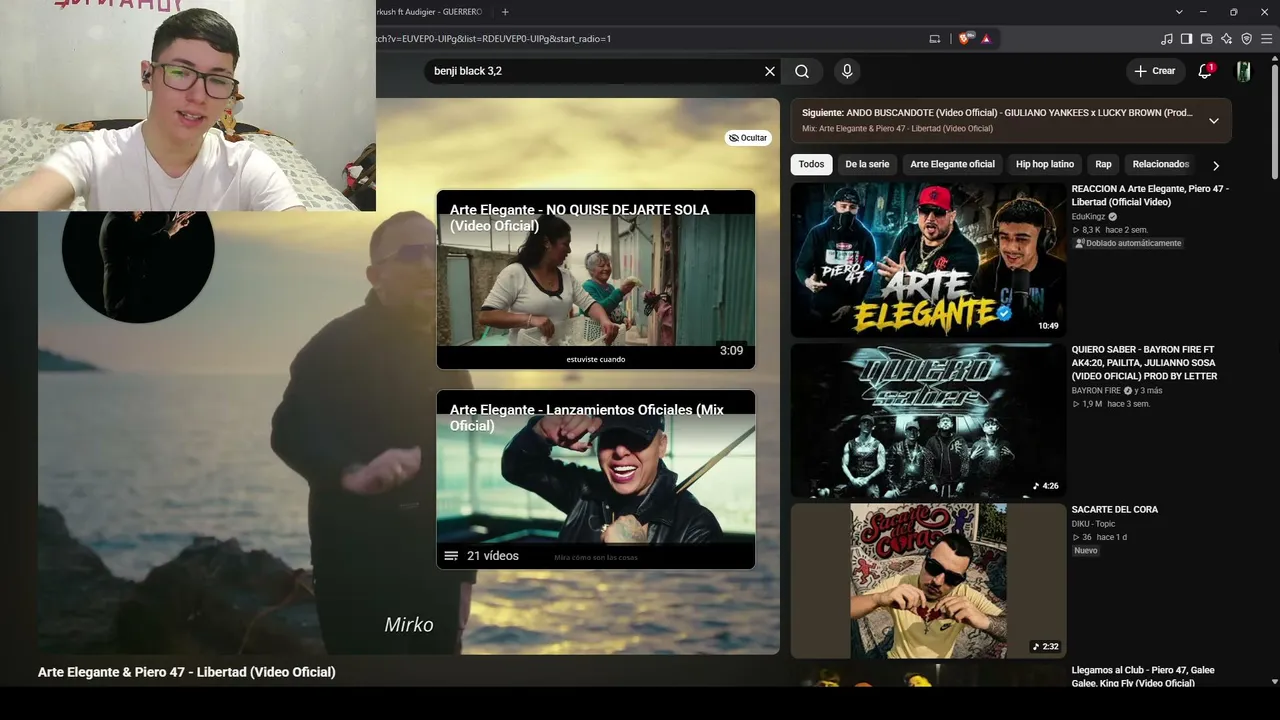Click the video title Arte Elegante & Piero 47
1280x720 pixels.
point(187,672)
